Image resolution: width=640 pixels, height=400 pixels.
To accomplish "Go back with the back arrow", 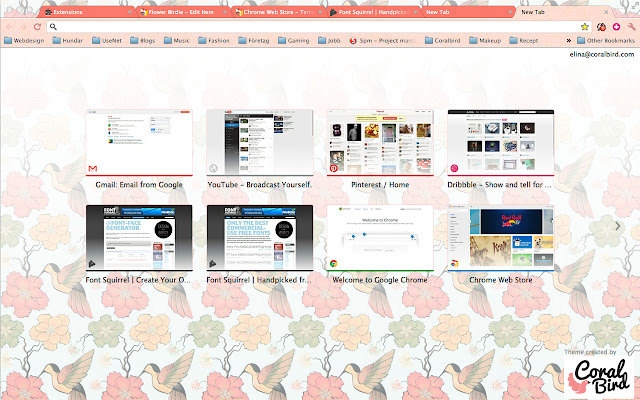I will coord(9,27).
